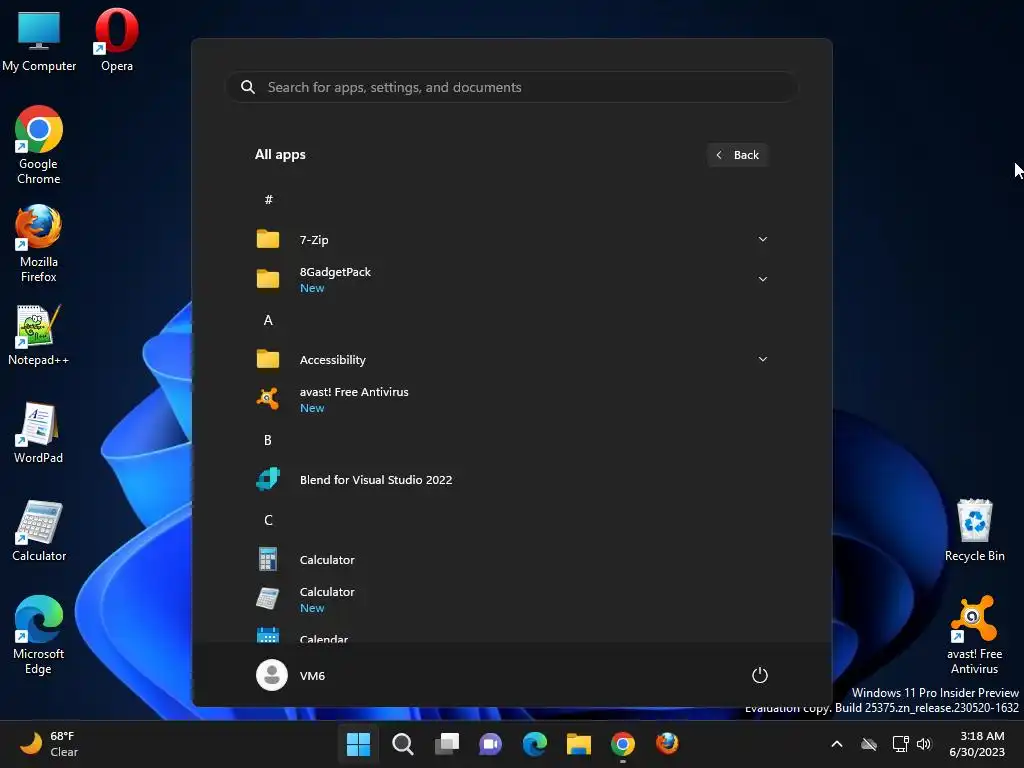Image resolution: width=1024 pixels, height=768 pixels.
Task: Click OneDrive cloud tray icon
Action: (x=869, y=744)
